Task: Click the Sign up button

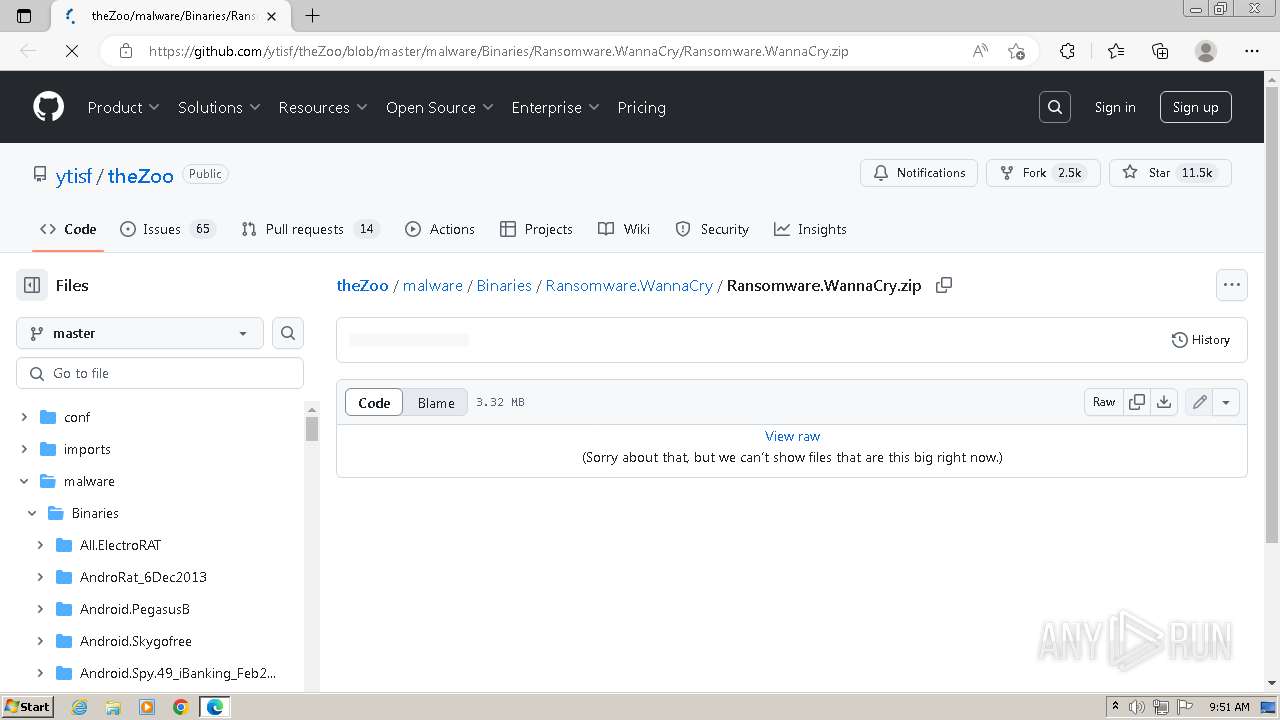Action: click(x=1195, y=107)
